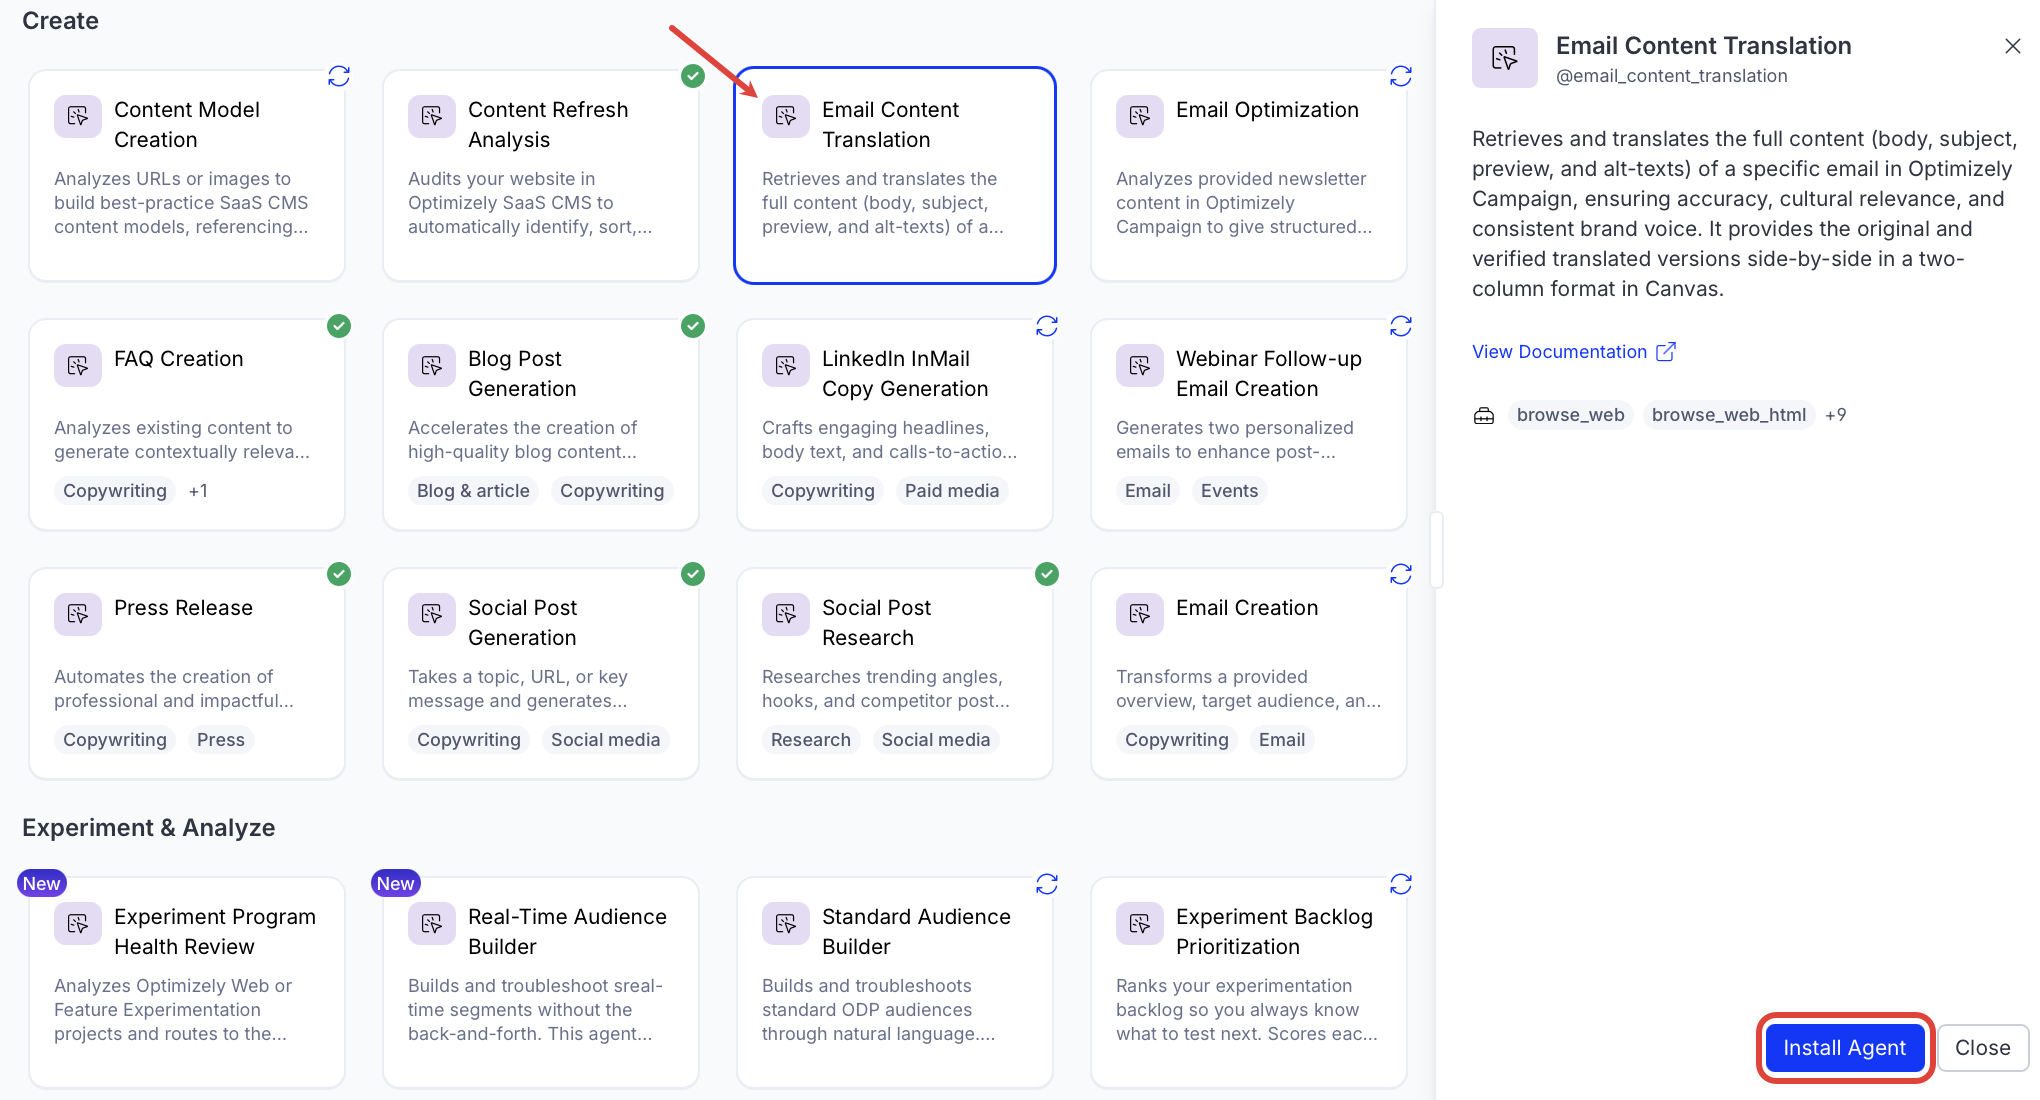Click the Social Post Research agent icon
Viewport: 2040px width, 1100px height.
[786, 614]
